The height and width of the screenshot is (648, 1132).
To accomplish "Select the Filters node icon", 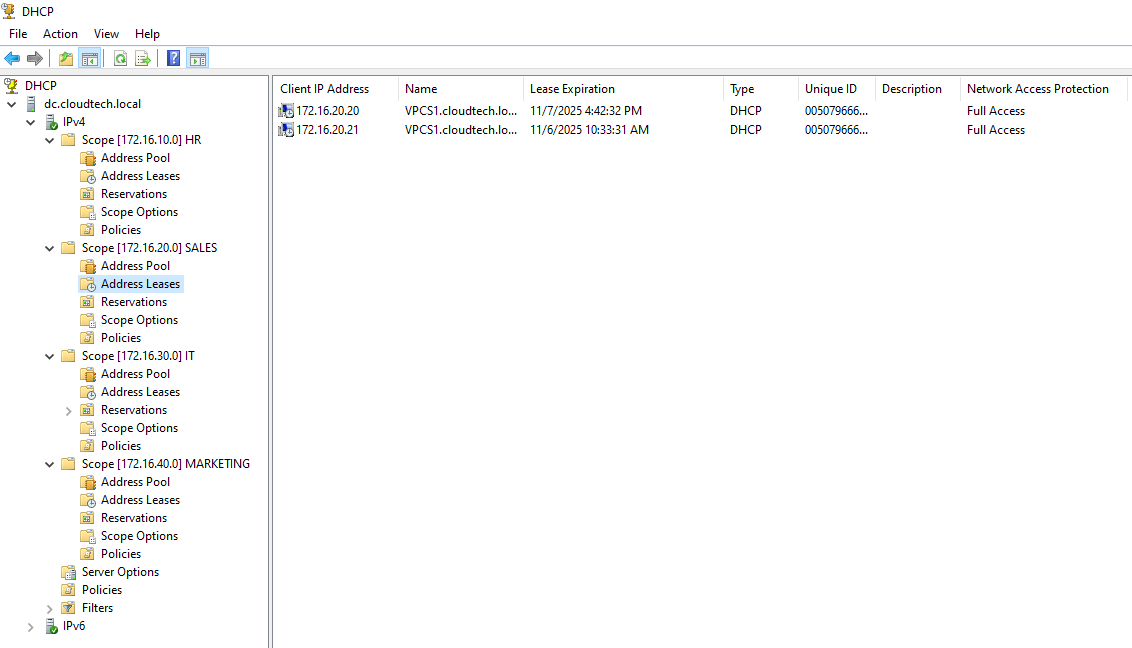I will (68, 608).
